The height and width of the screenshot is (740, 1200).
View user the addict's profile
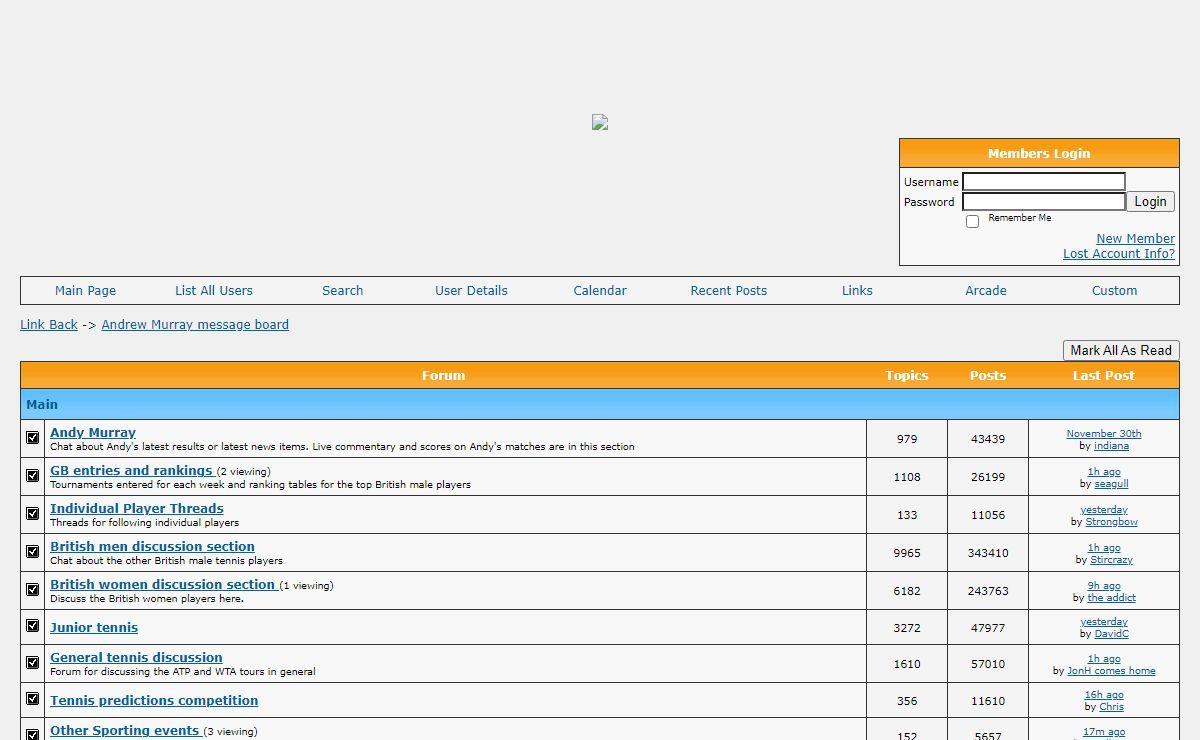click(x=1112, y=597)
